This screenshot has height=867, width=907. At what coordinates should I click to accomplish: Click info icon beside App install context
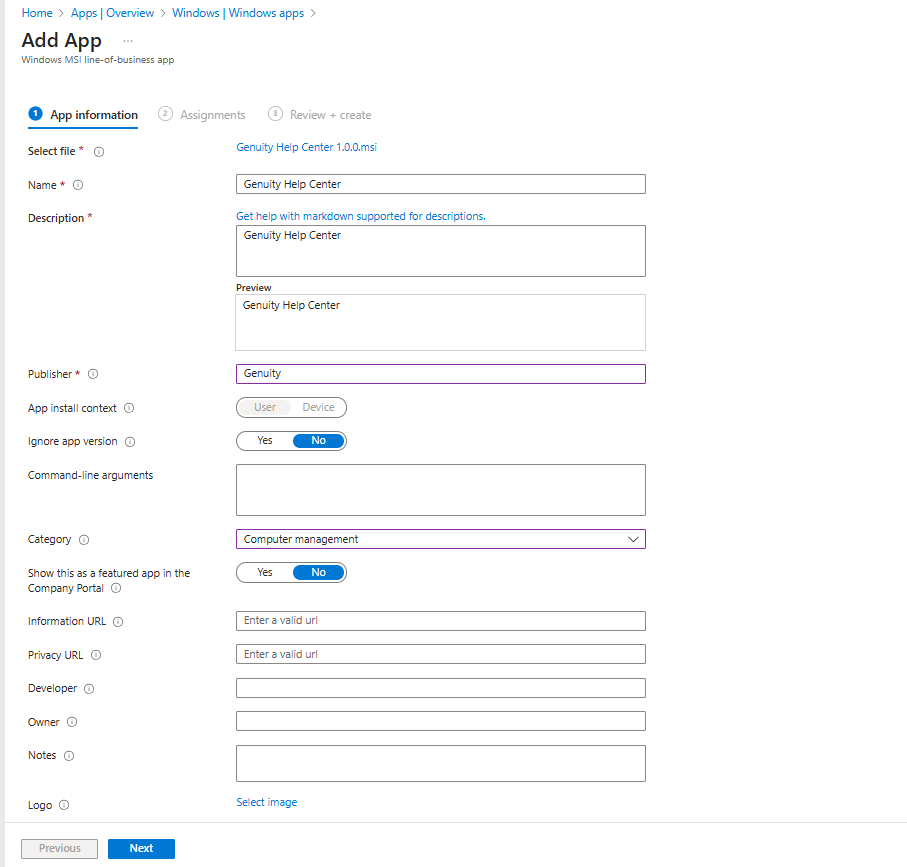pyautogui.click(x=130, y=408)
